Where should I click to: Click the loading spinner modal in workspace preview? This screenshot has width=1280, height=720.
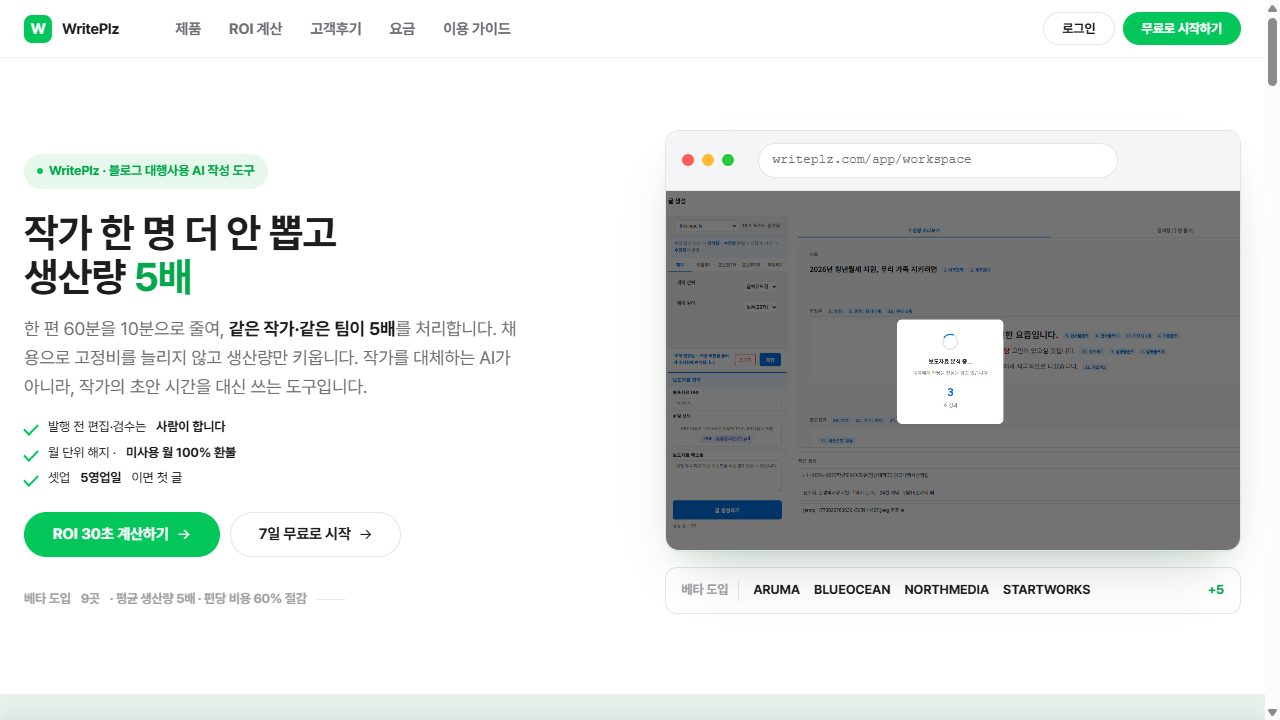pos(950,371)
